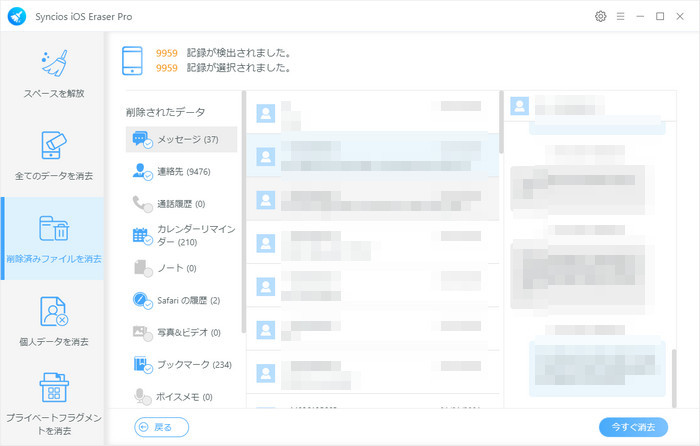This screenshot has height=446, width=700.
Task: Click the ノート notes icon
Action: click(x=142, y=268)
